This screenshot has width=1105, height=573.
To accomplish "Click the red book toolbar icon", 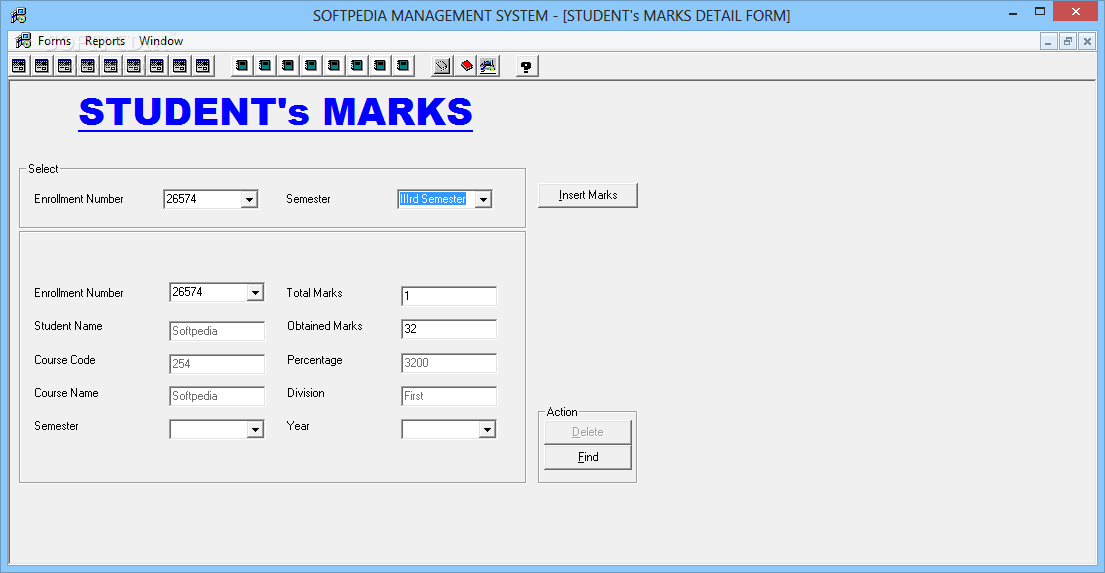I will coord(465,66).
